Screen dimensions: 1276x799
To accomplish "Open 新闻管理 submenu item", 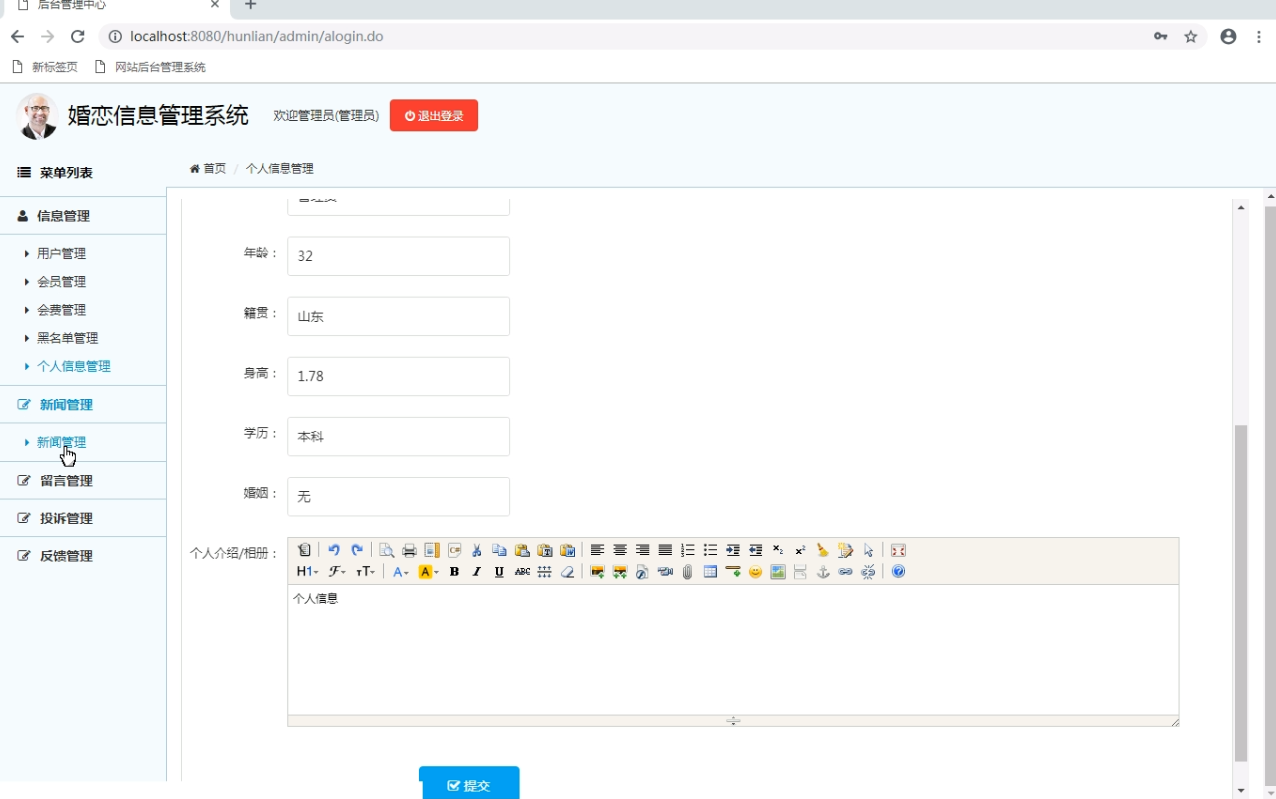I will pyautogui.click(x=62, y=442).
